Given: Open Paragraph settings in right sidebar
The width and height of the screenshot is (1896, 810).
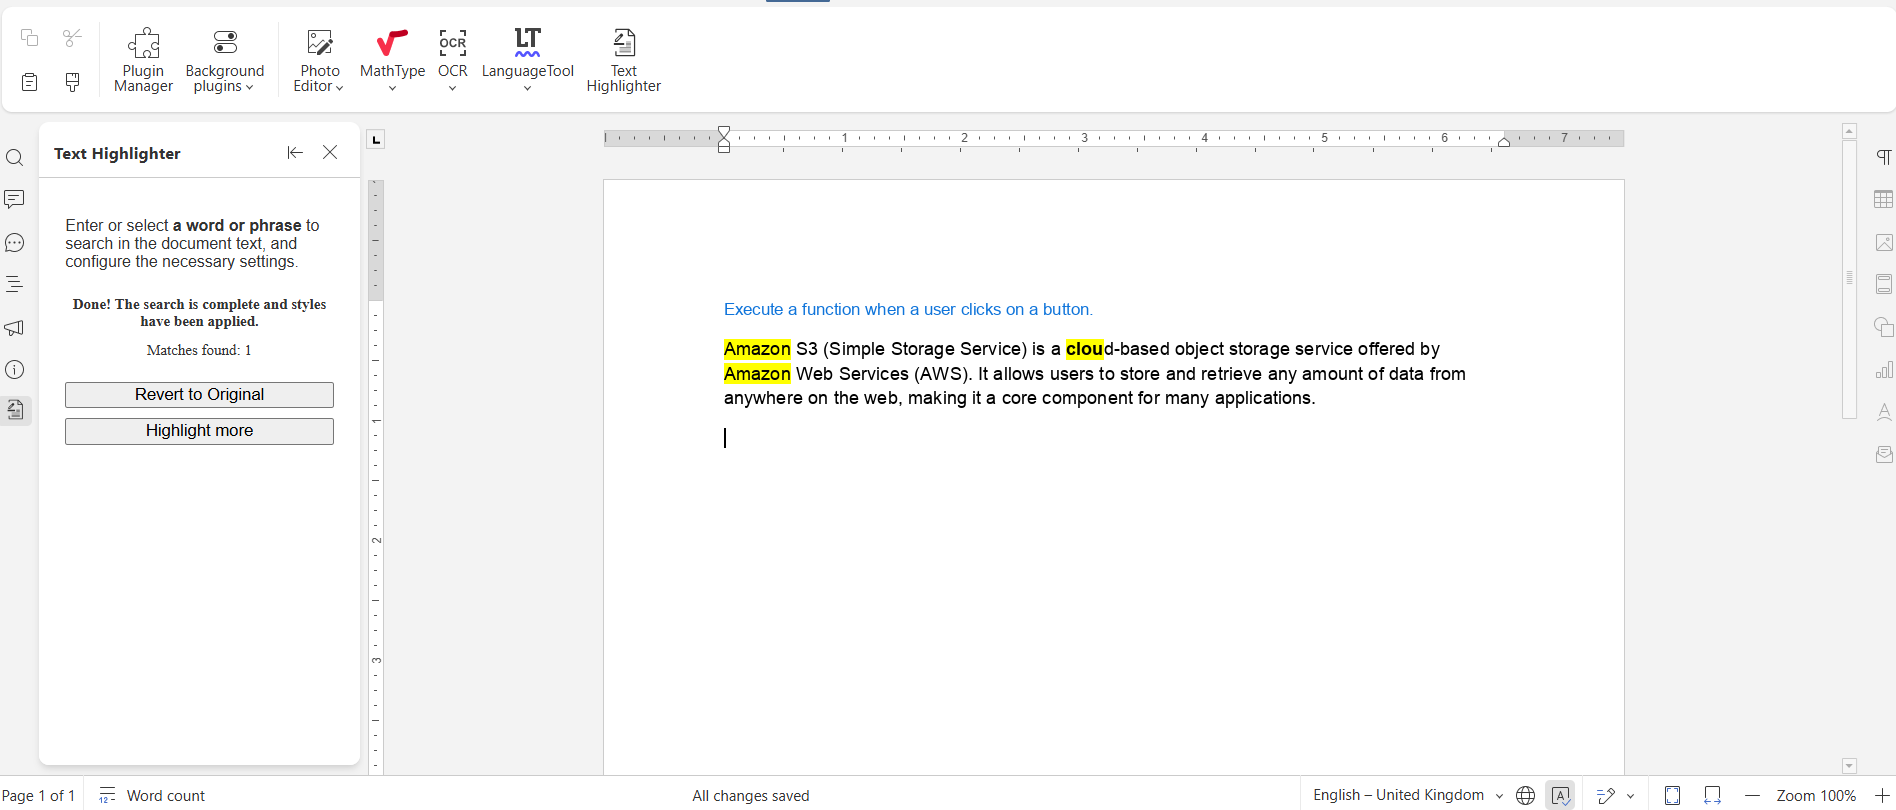Looking at the screenshot, I should click(1884, 157).
